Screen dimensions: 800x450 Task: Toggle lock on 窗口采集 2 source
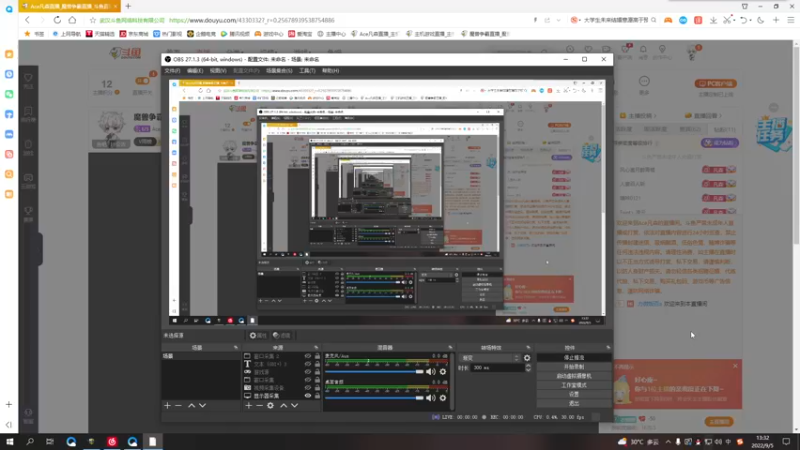click(317, 356)
